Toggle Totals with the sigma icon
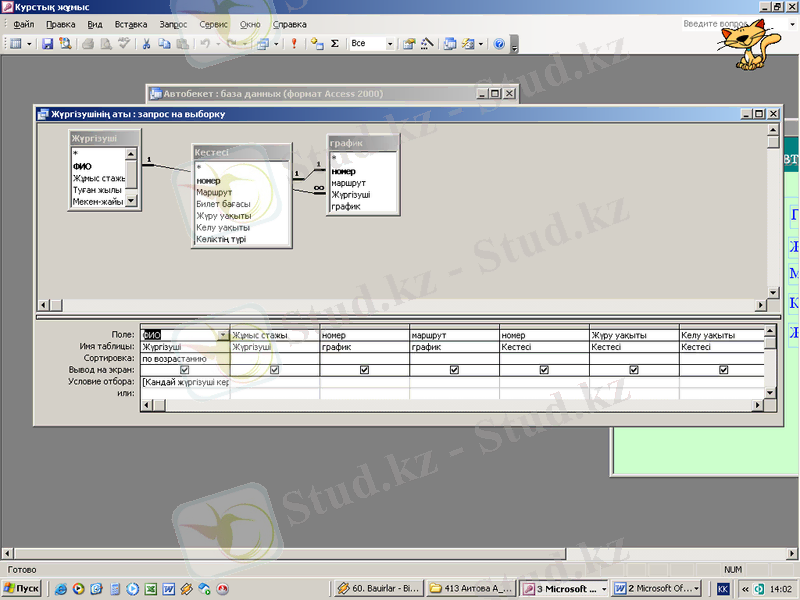 point(334,44)
